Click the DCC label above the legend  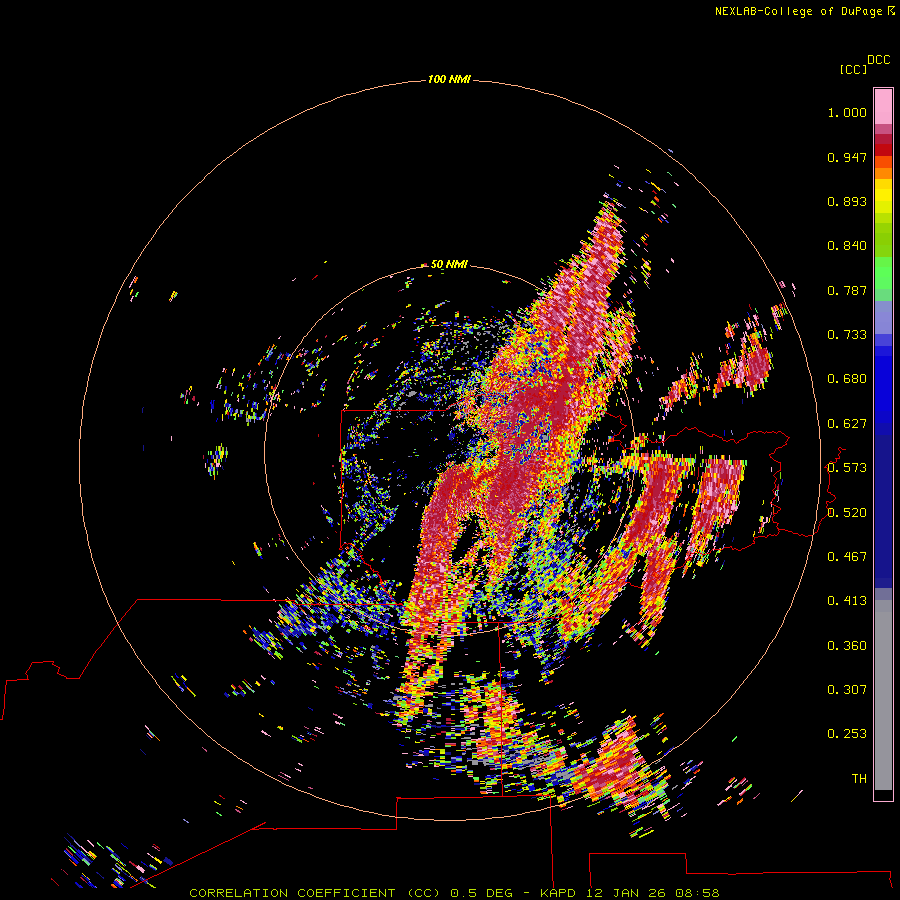point(879,60)
